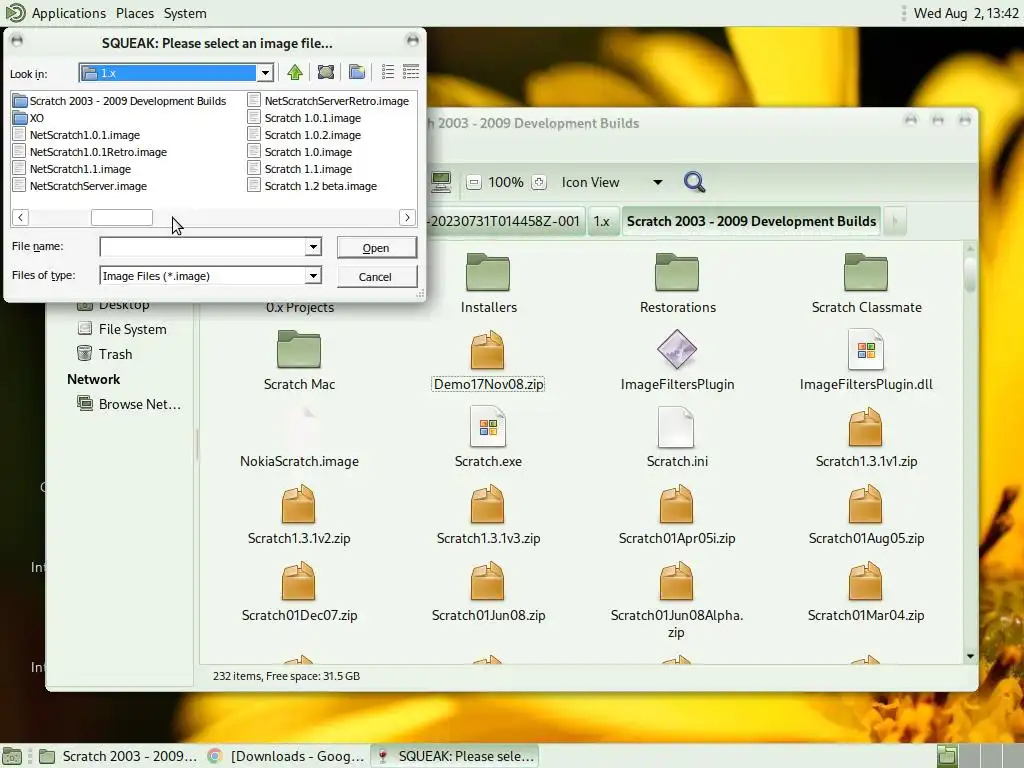Open the XO folder in file dialog
This screenshot has height=768, width=1024.
click(29, 118)
